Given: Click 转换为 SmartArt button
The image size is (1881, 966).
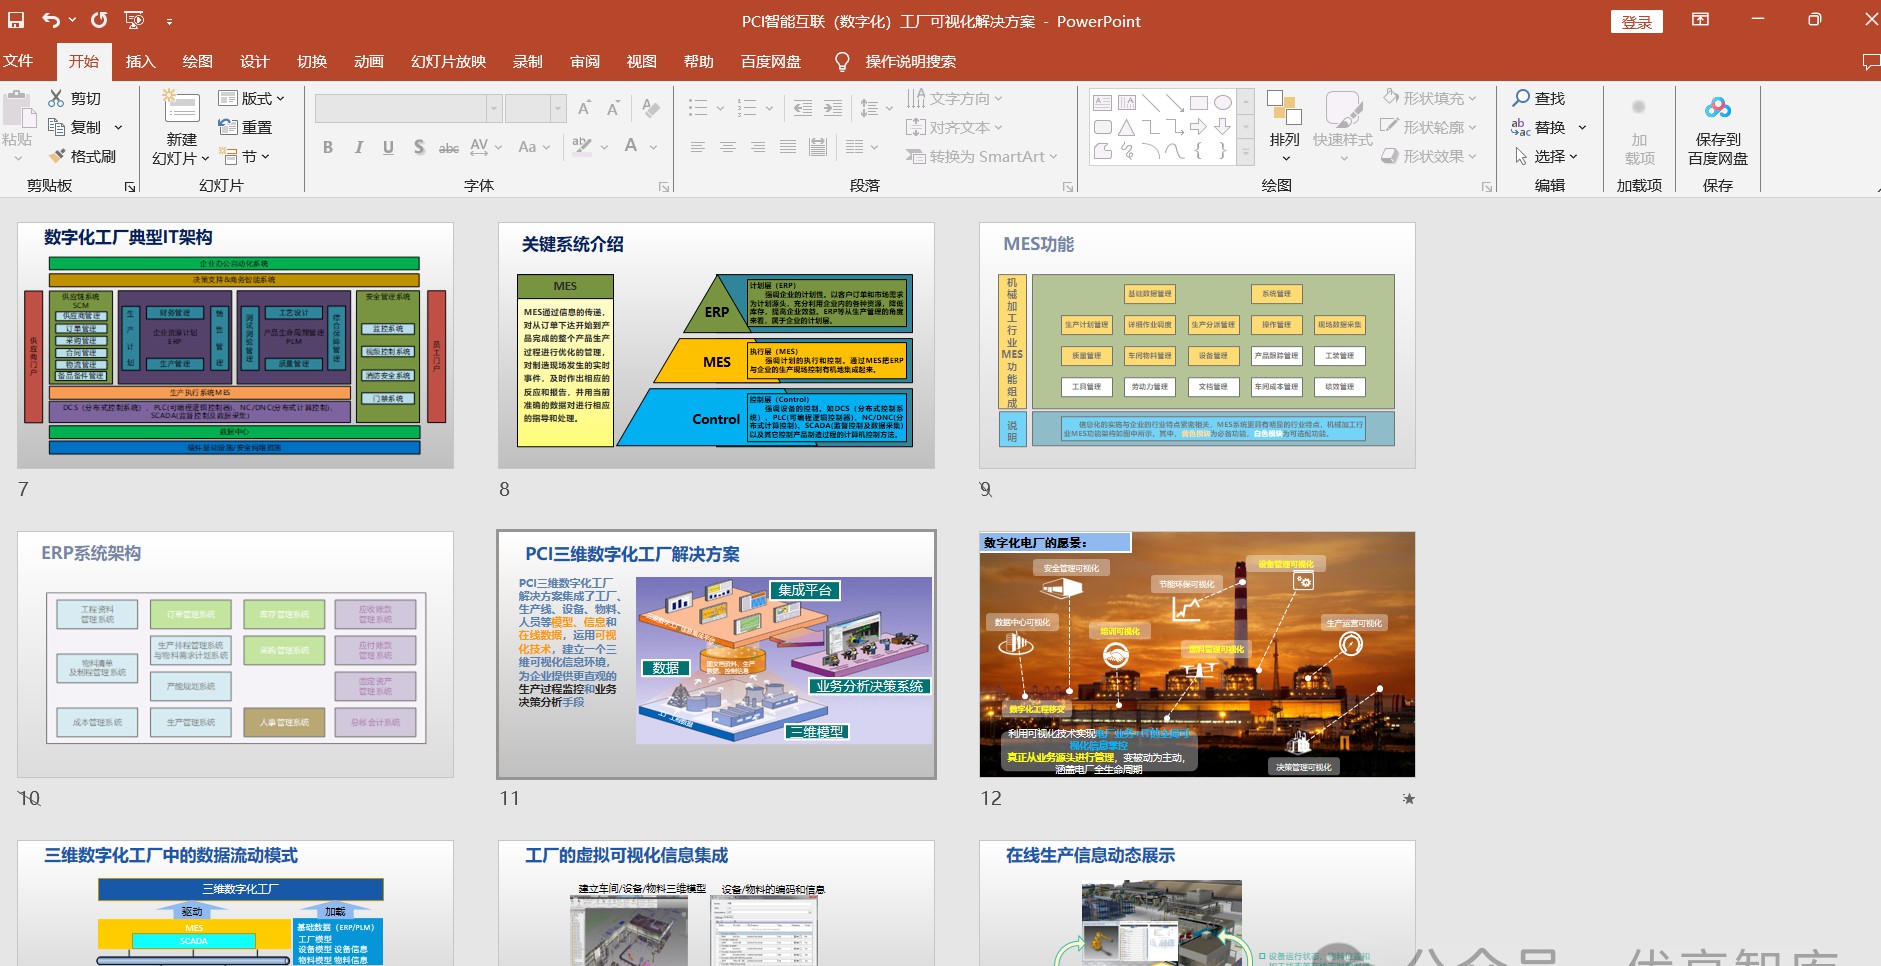Looking at the screenshot, I should (x=982, y=156).
